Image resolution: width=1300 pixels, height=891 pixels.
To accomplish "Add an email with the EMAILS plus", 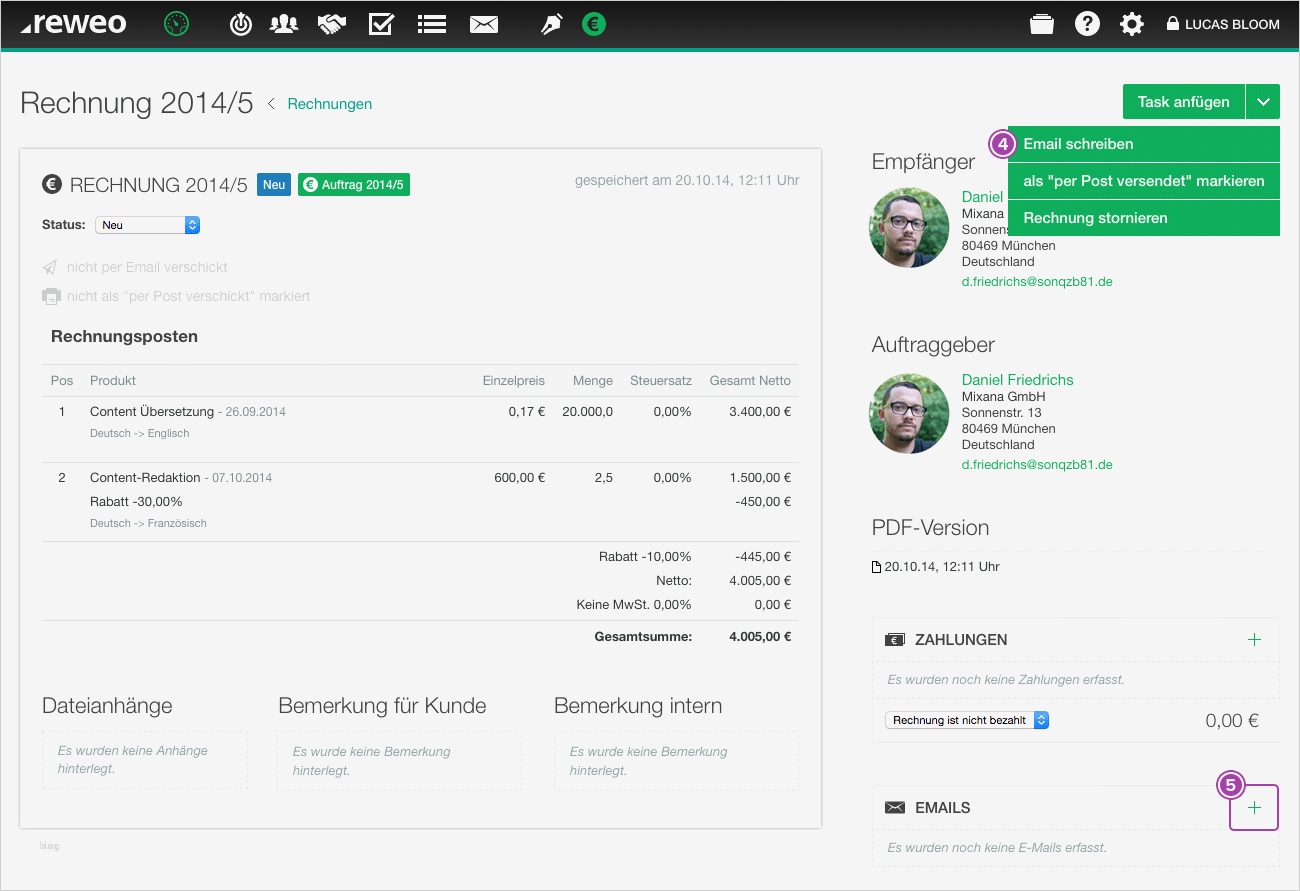I will point(1255,808).
